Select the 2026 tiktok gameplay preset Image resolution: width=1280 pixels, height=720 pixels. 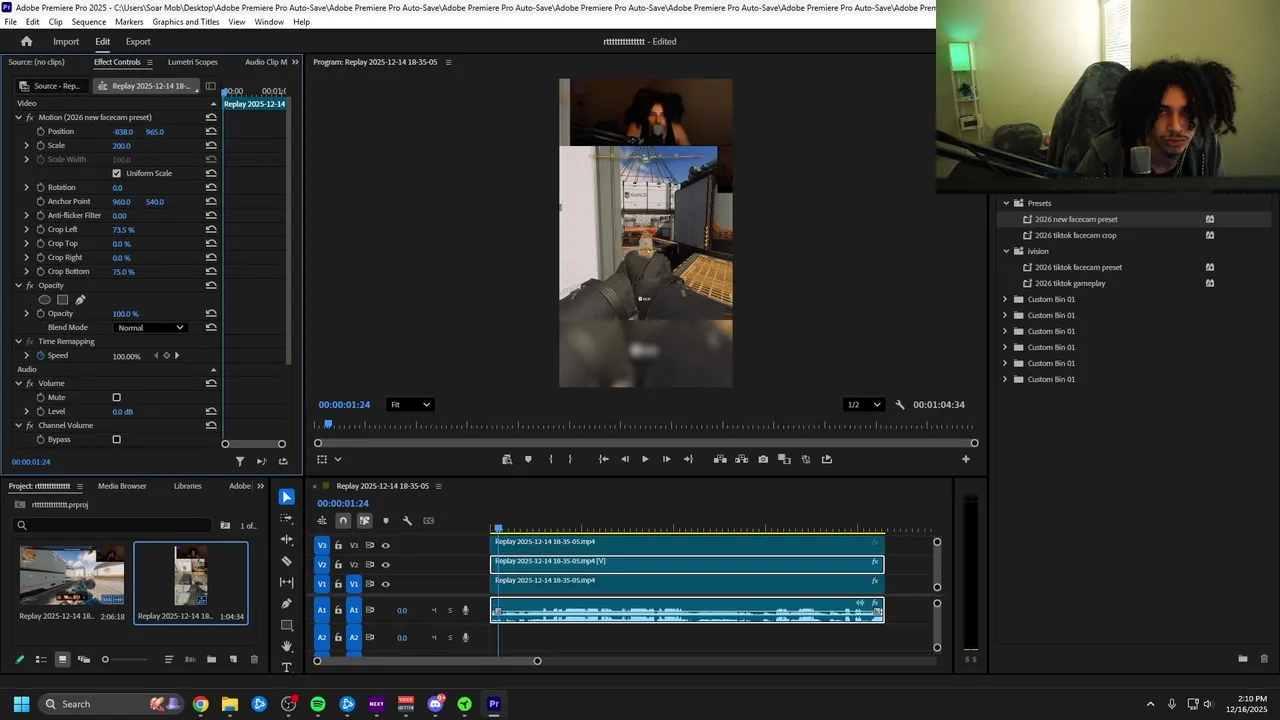[x=1070, y=283]
